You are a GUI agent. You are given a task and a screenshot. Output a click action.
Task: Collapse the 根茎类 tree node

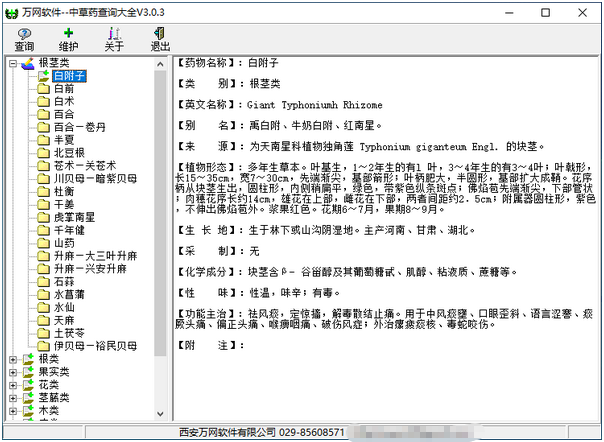pos(13,63)
